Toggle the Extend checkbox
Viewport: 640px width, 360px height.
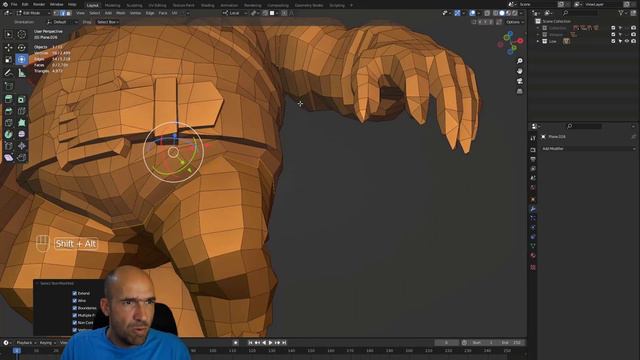click(75, 293)
